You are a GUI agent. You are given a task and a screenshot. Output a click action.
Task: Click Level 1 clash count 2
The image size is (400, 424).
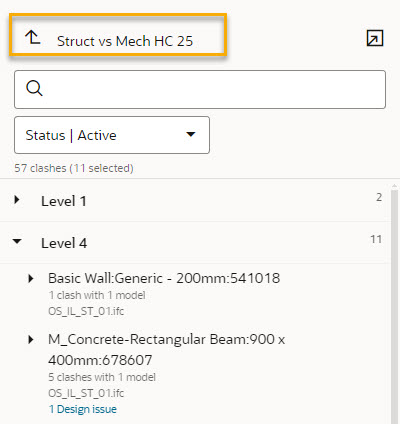point(379,197)
